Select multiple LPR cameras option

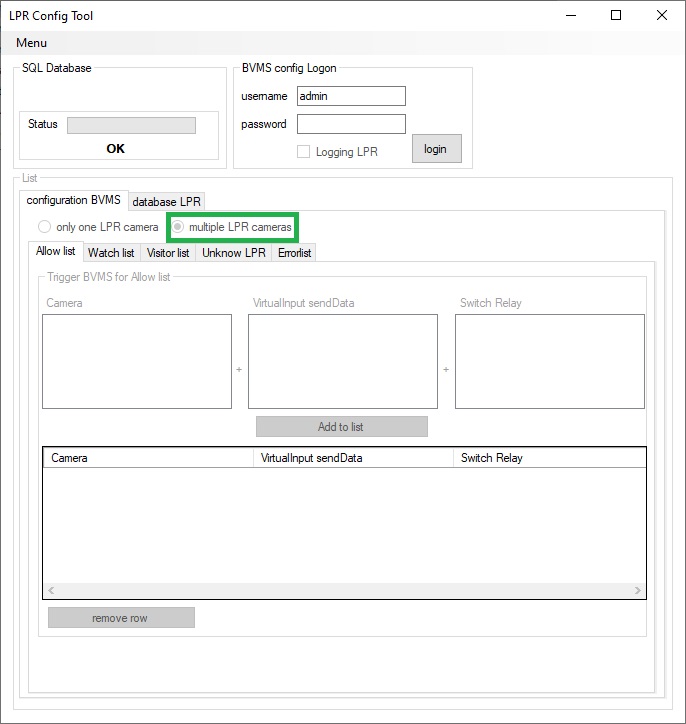click(179, 227)
